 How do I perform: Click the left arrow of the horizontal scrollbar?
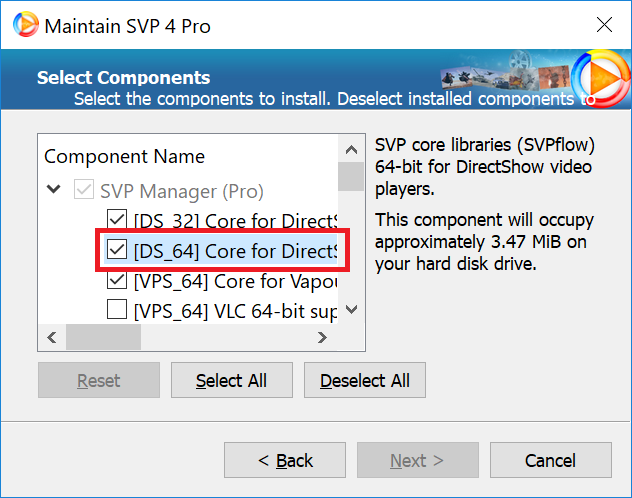click(48, 338)
